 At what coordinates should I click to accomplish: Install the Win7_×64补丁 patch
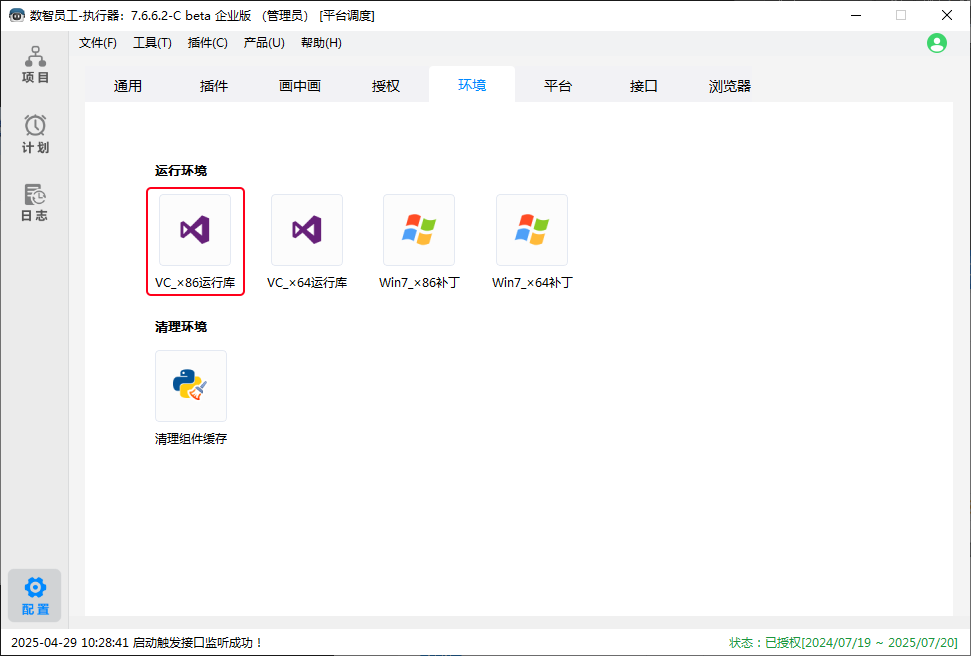click(x=532, y=230)
